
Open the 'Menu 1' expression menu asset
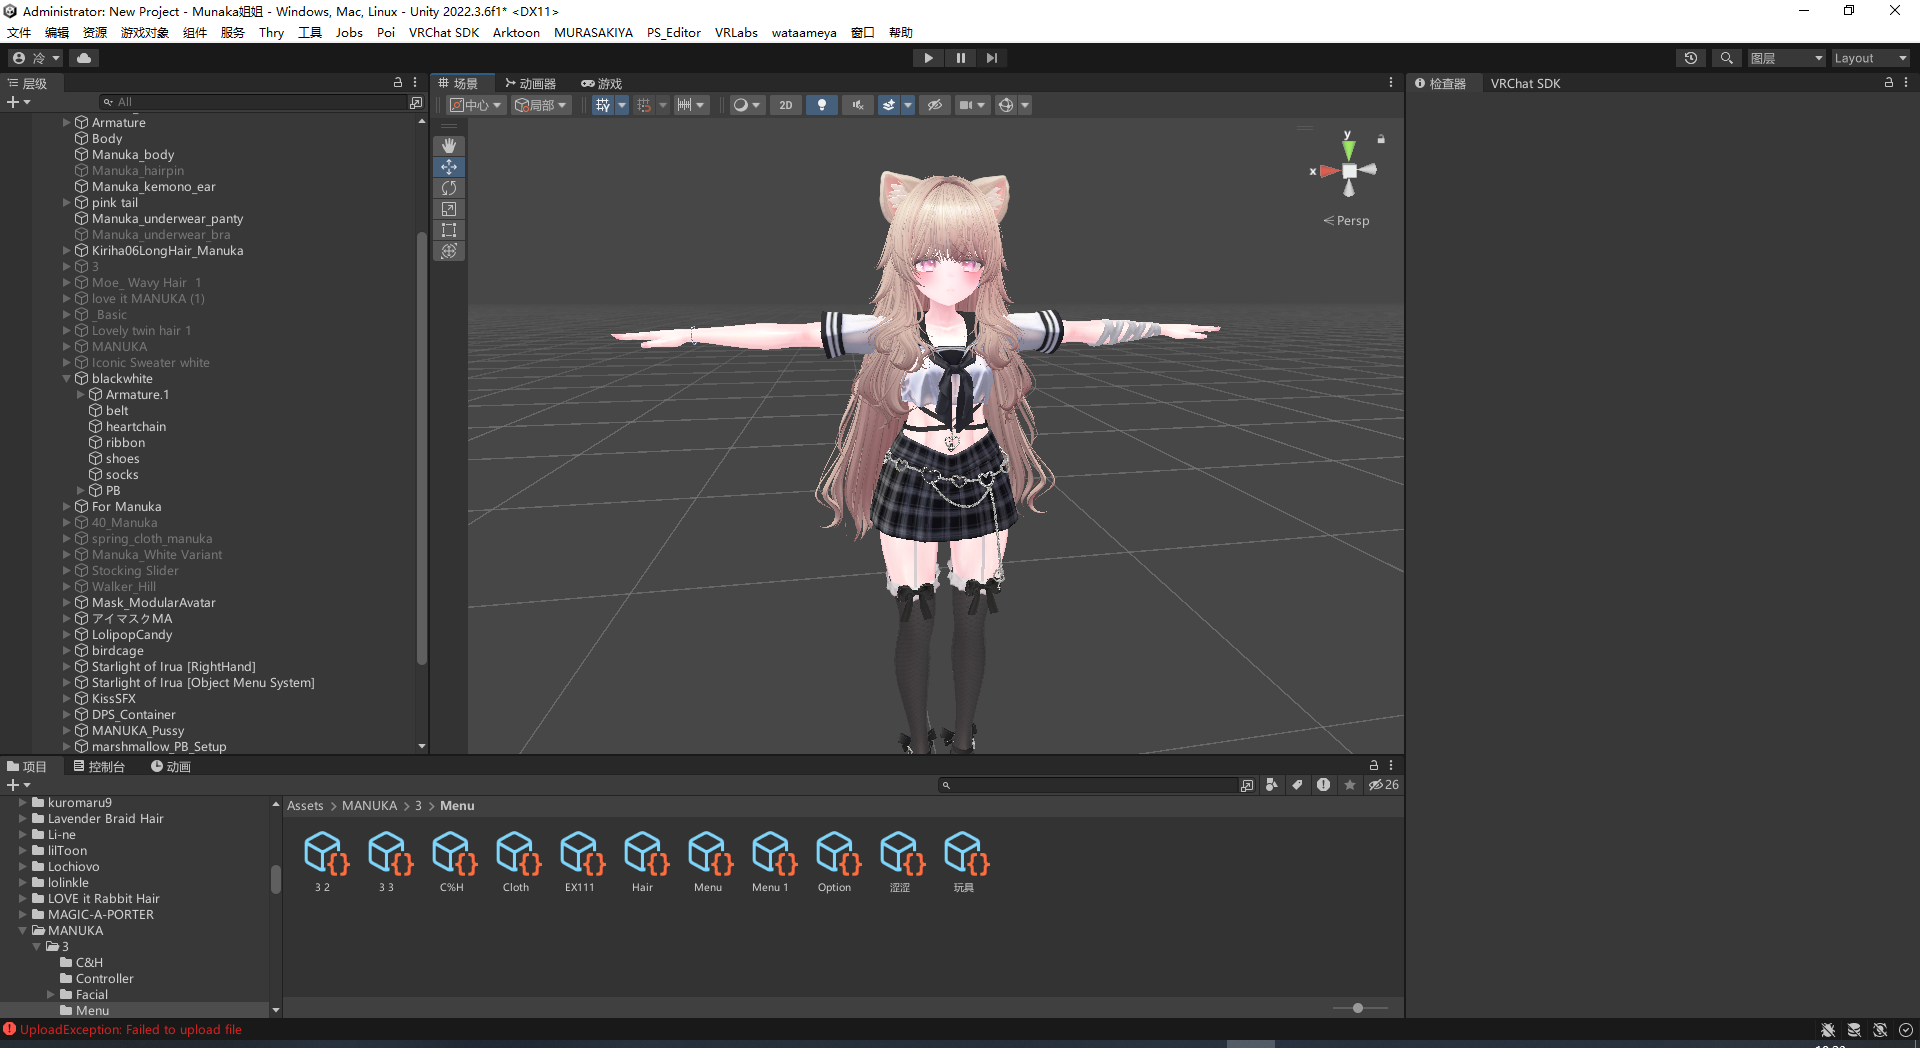tap(770, 861)
